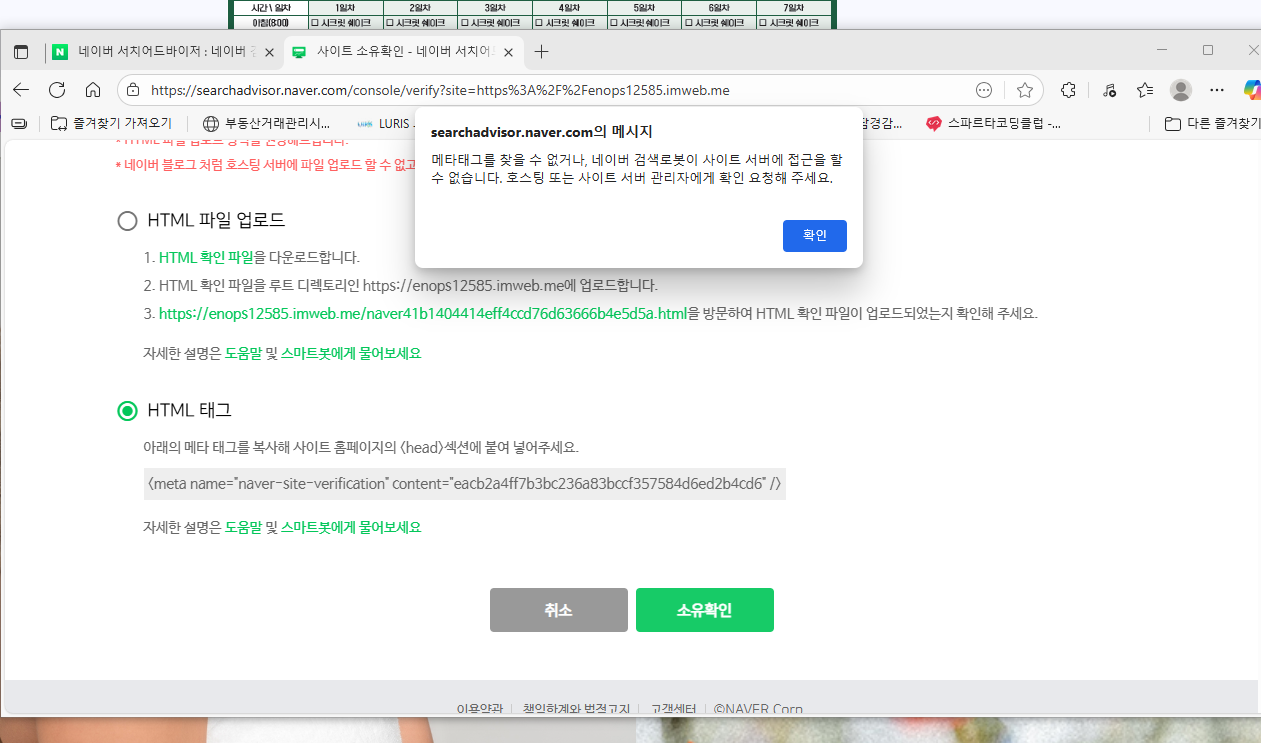Go to browser home page icon

[x=93, y=90]
